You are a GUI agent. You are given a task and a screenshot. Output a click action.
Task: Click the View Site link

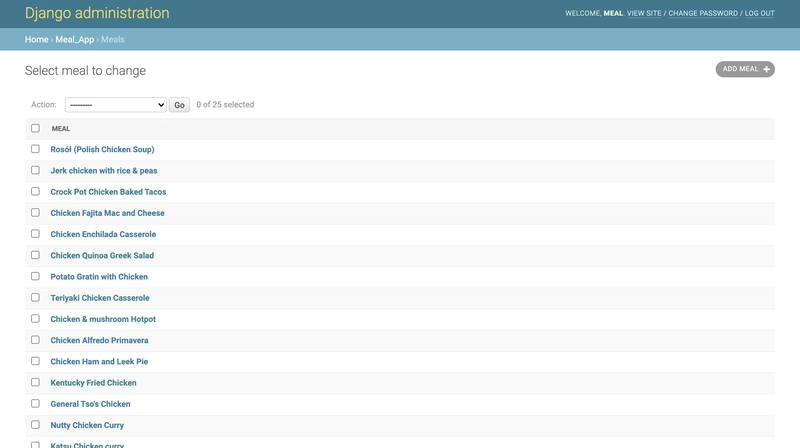click(x=644, y=13)
